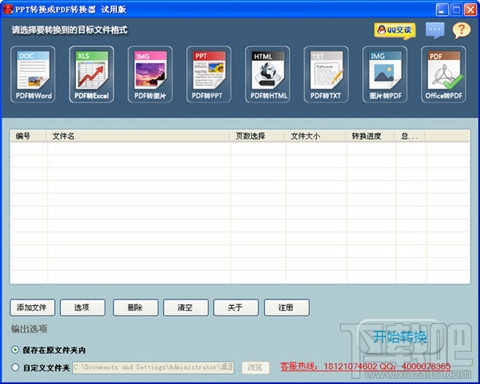The height and width of the screenshot is (384, 480).
Task: Click the truncated 总... column header
Action: click(411, 136)
